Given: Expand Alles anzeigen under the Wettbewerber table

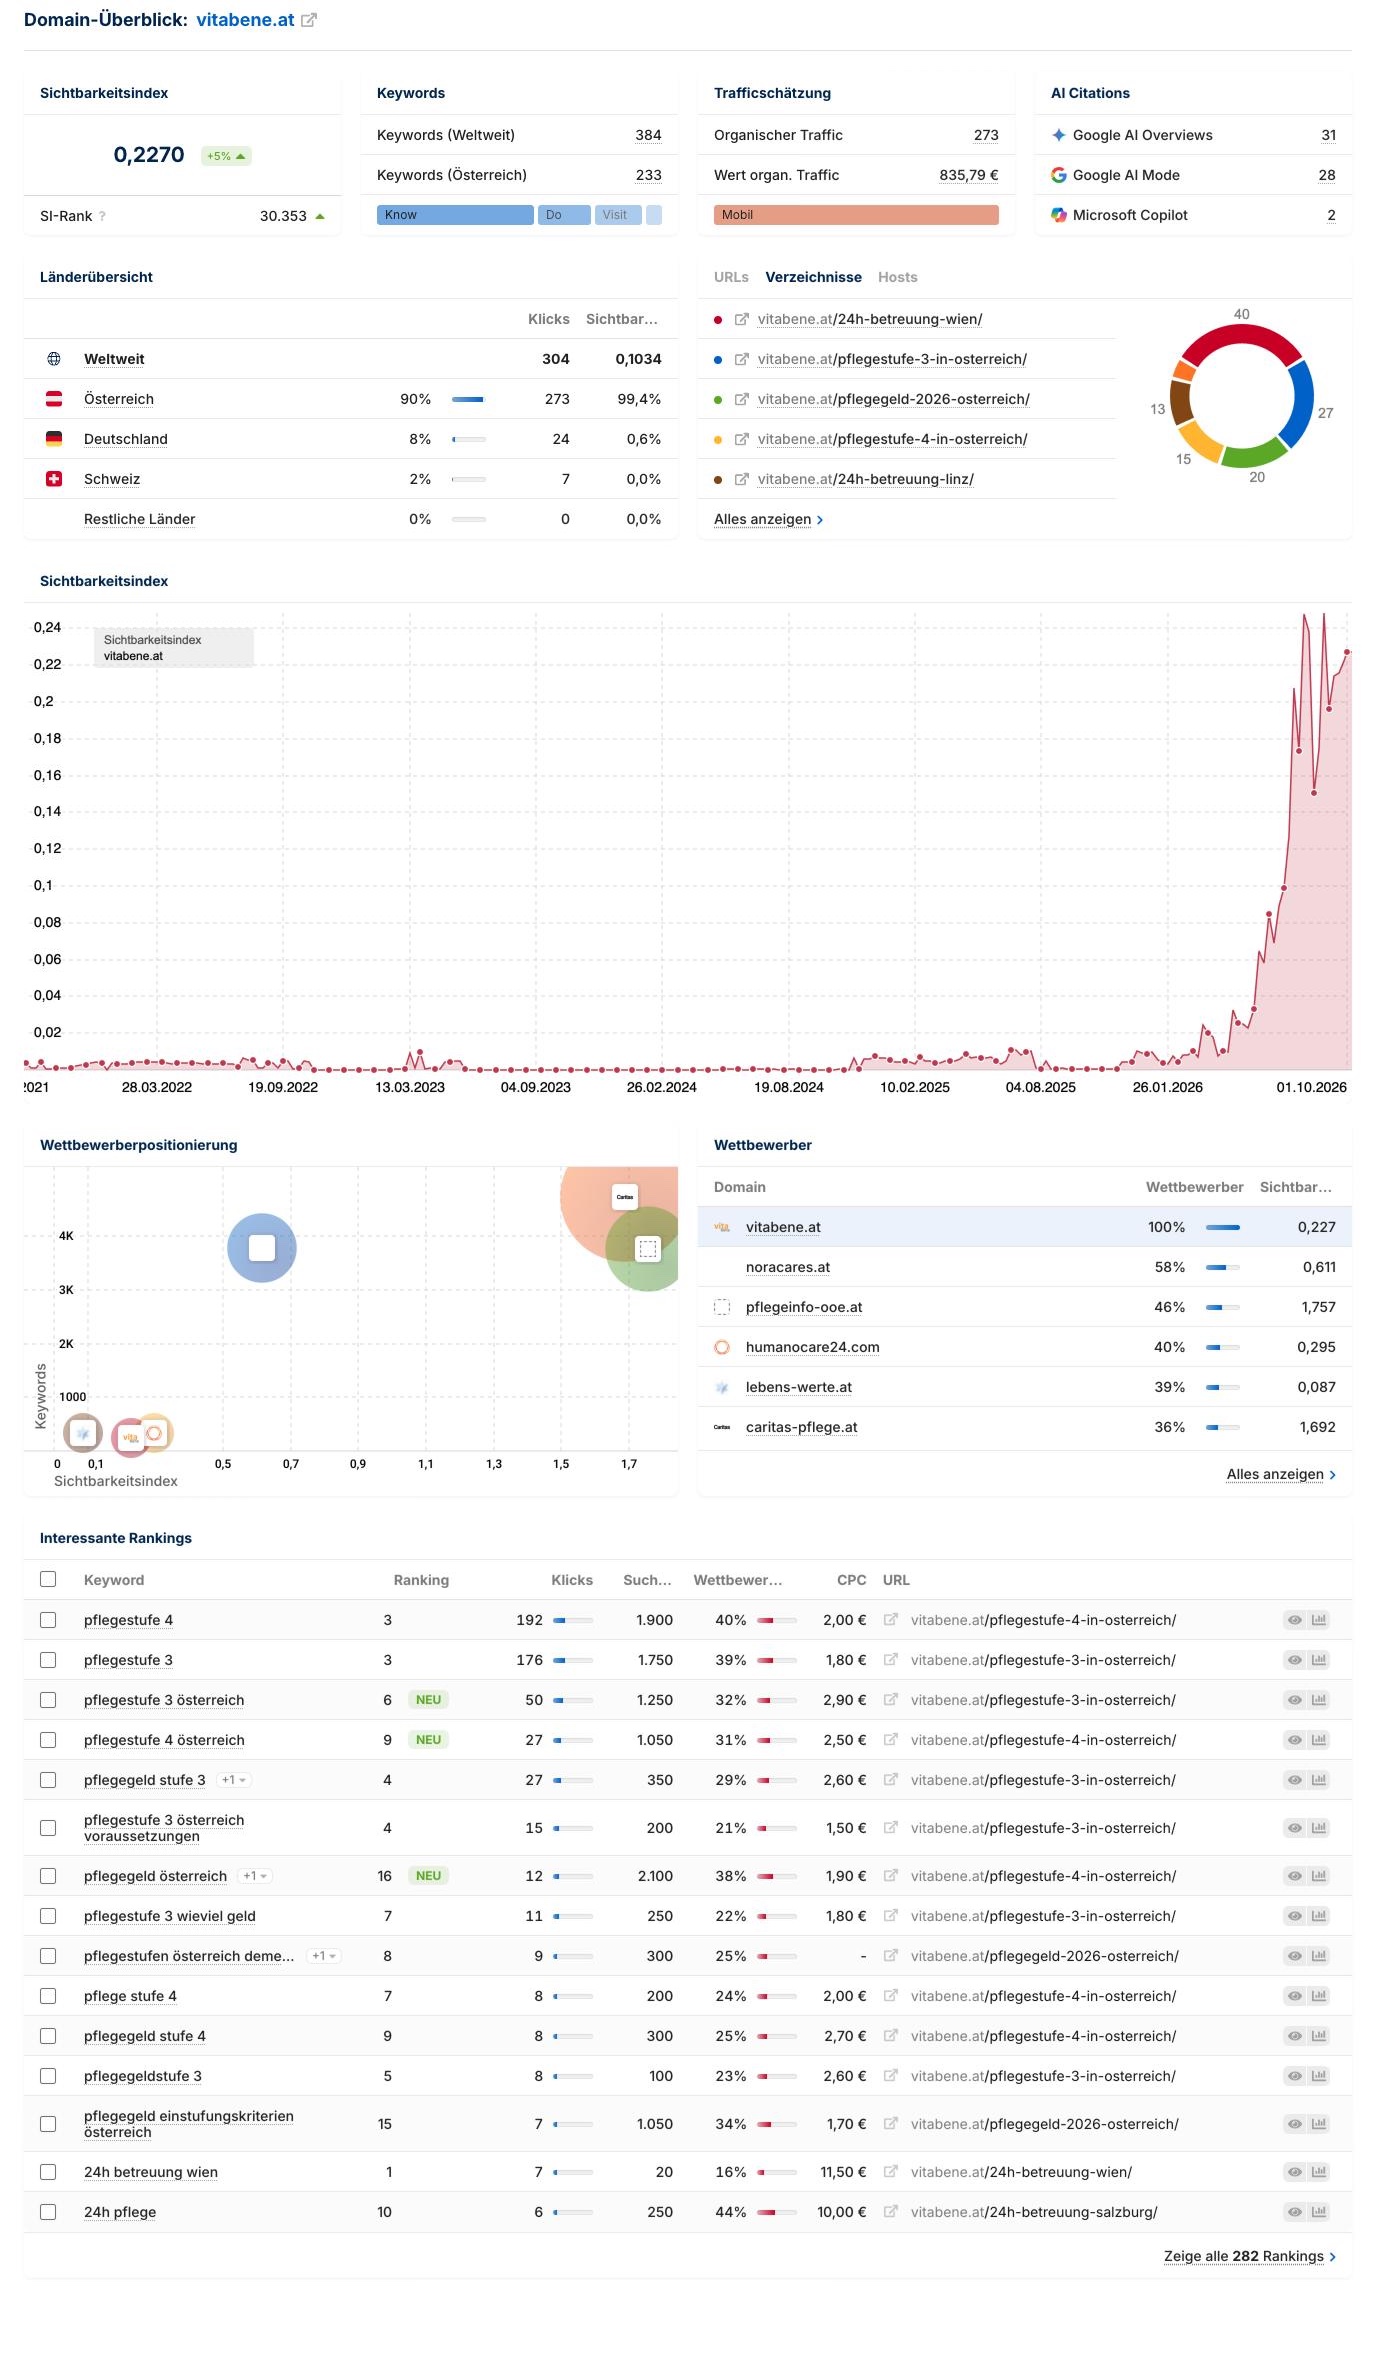Looking at the screenshot, I should pos(1281,1474).
